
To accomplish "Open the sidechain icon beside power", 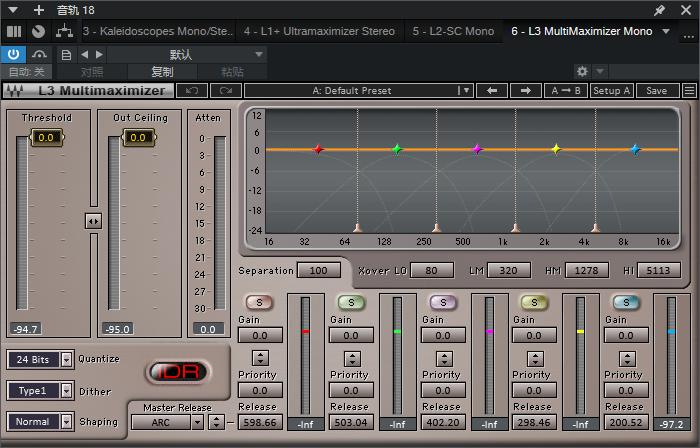I will (39, 55).
